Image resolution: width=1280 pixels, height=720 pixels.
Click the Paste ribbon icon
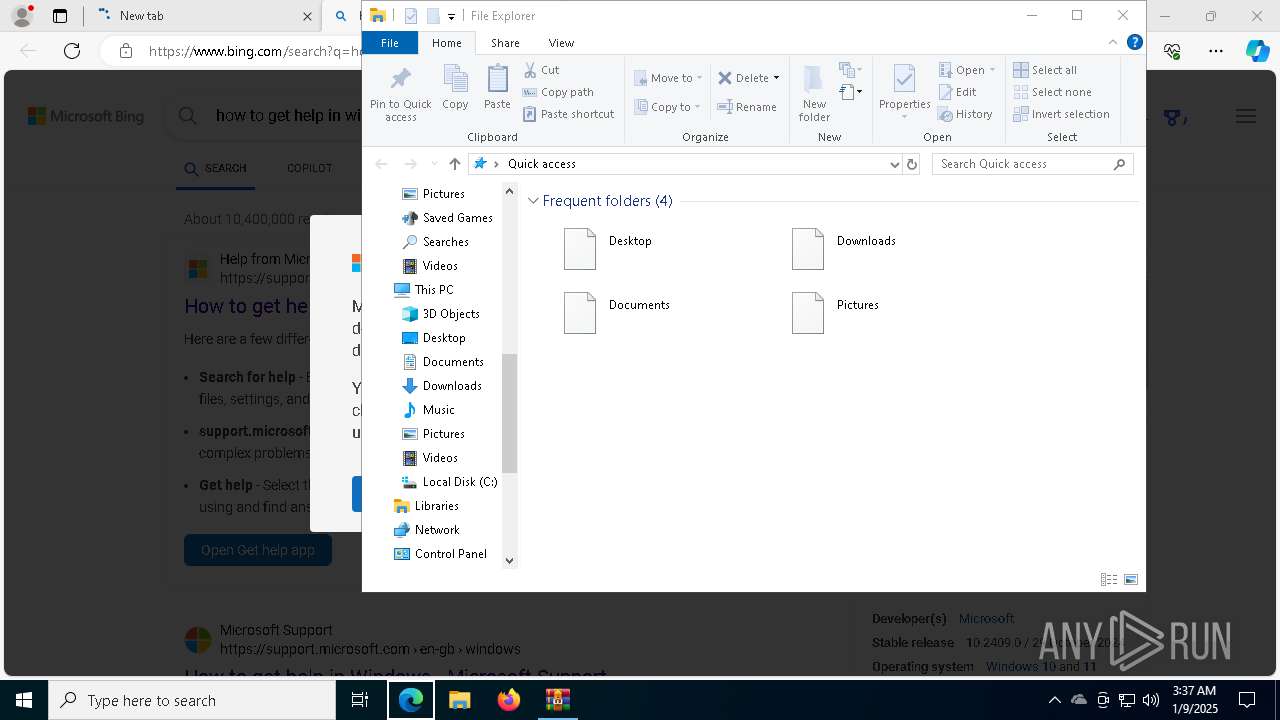497,88
